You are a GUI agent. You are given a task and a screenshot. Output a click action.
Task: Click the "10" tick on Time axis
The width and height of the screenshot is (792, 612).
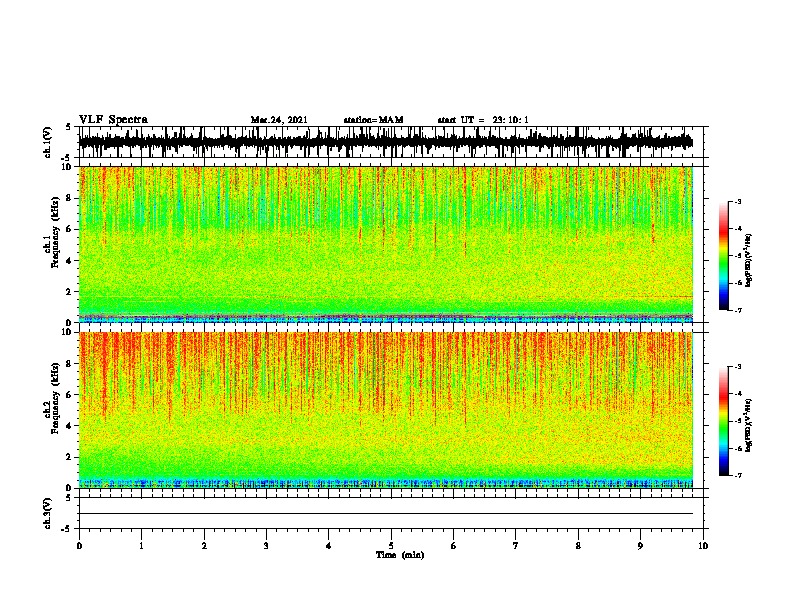[x=703, y=546]
